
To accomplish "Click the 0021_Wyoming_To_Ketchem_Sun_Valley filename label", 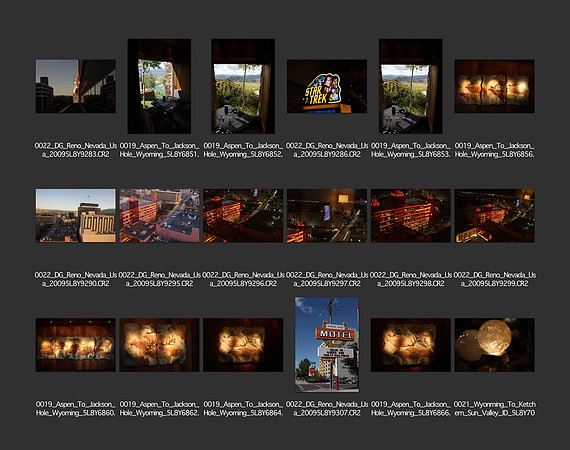I will [494, 409].
